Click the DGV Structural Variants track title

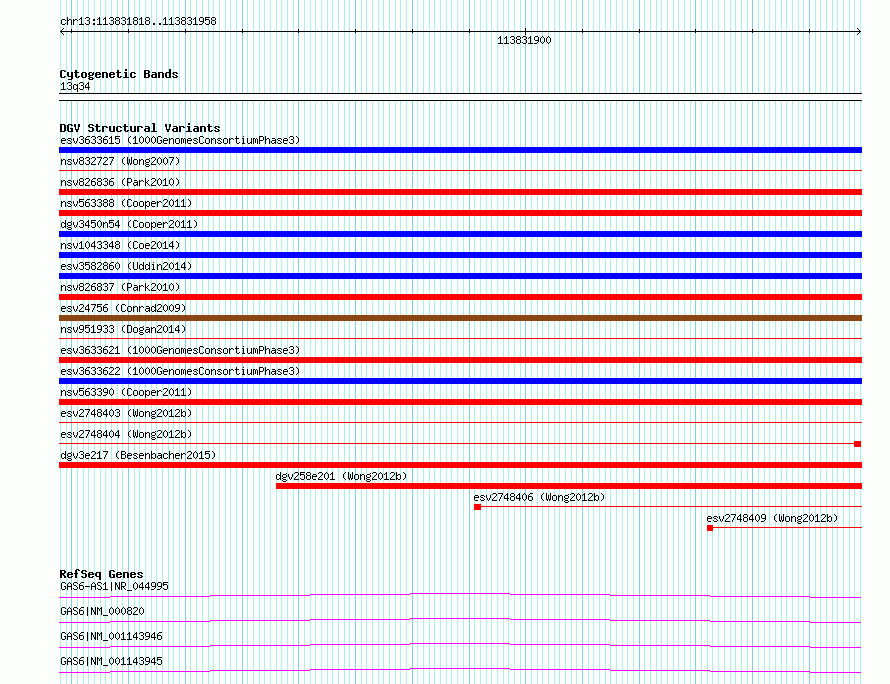(140, 128)
